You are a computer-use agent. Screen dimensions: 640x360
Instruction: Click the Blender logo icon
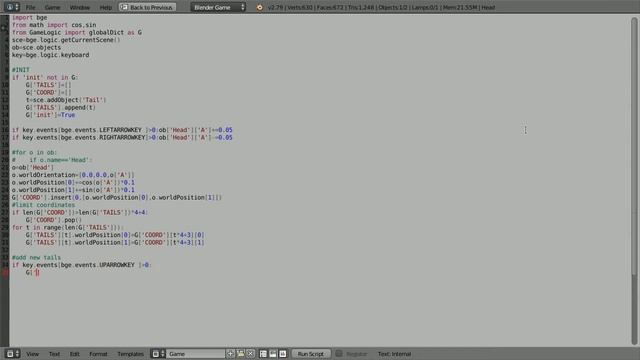[260, 7]
